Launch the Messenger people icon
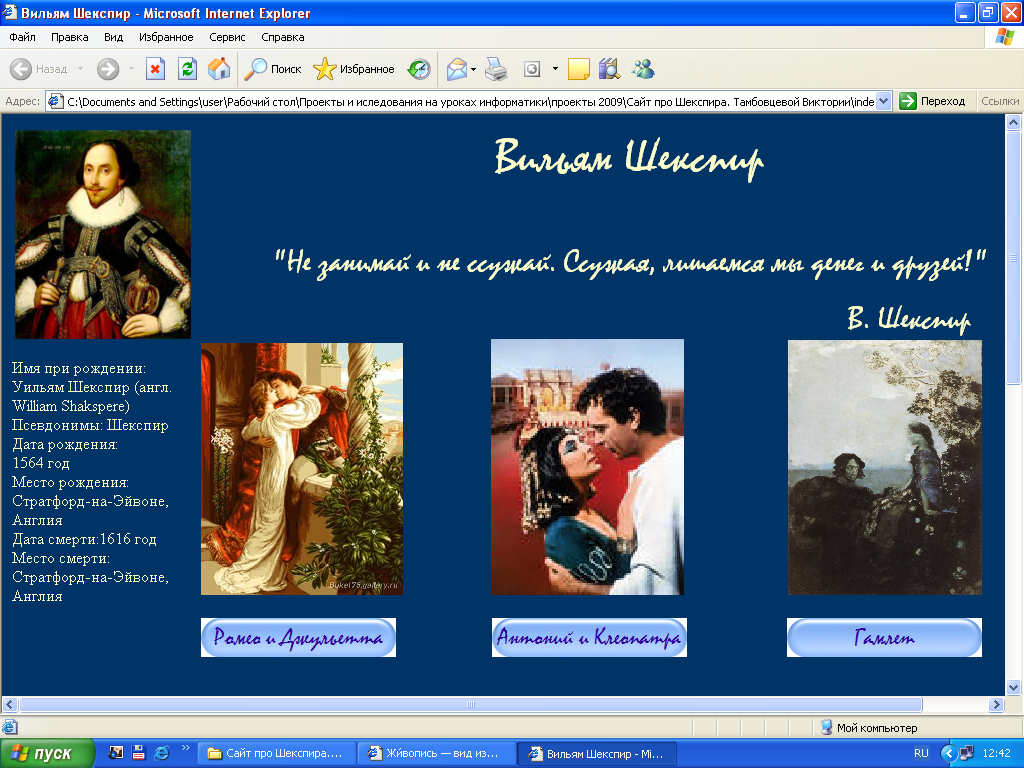Screen dimensions: 1024x768 point(643,69)
